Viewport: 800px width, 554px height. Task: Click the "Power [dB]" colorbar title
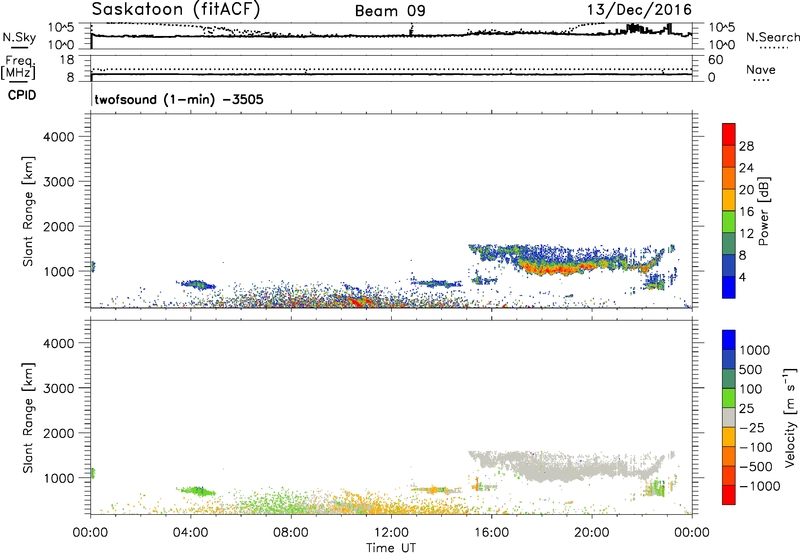pos(764,211)
